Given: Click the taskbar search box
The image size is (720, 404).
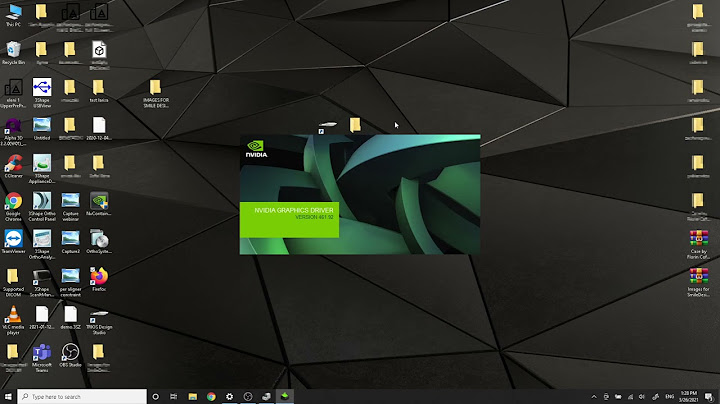Looking at the screenshot, I should point(82,396).
